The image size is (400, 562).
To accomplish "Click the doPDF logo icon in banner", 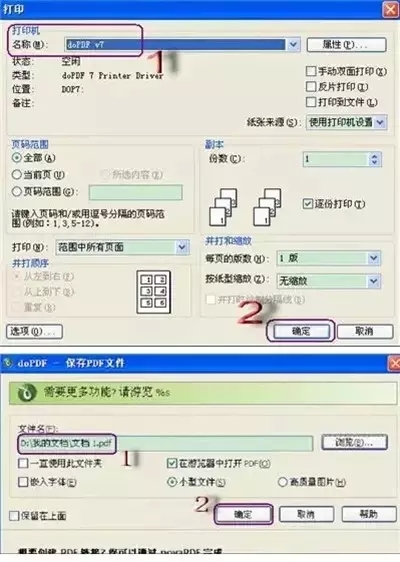I will tap(26, 392).
